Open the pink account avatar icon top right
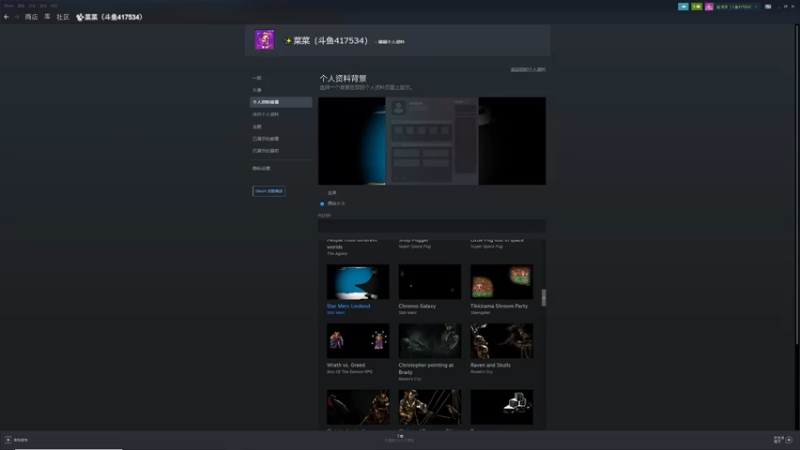The width and height of the screenshot is (800, 450). 709,7
